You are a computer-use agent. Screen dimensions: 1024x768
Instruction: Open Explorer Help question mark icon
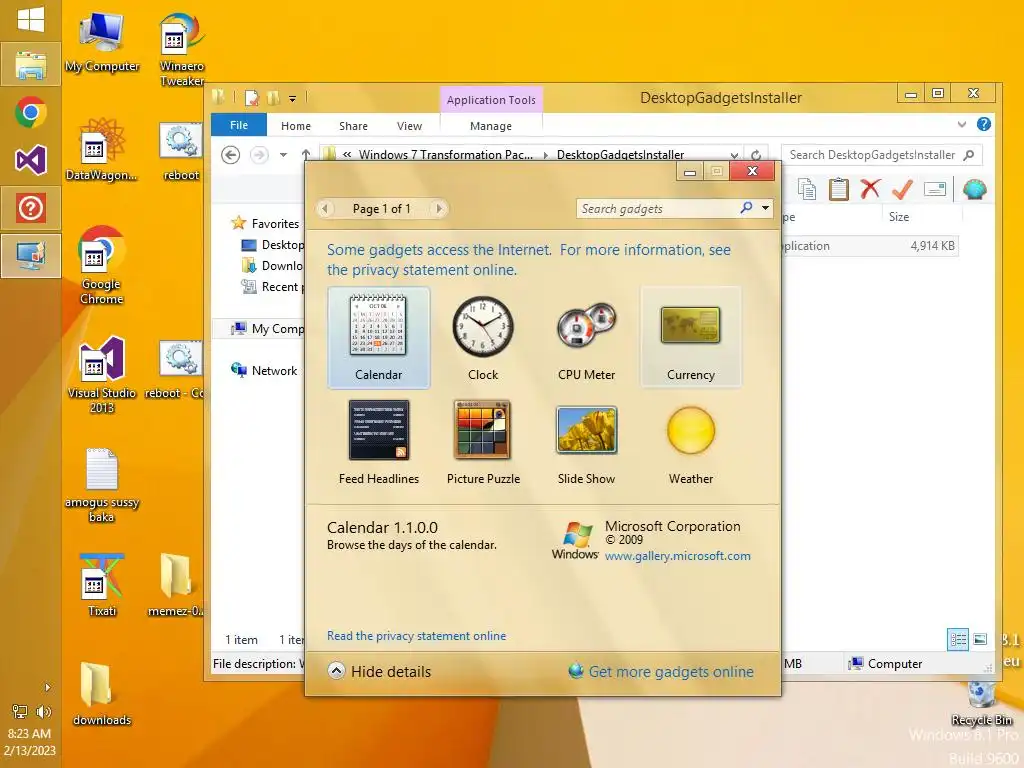tap(984, 124)
